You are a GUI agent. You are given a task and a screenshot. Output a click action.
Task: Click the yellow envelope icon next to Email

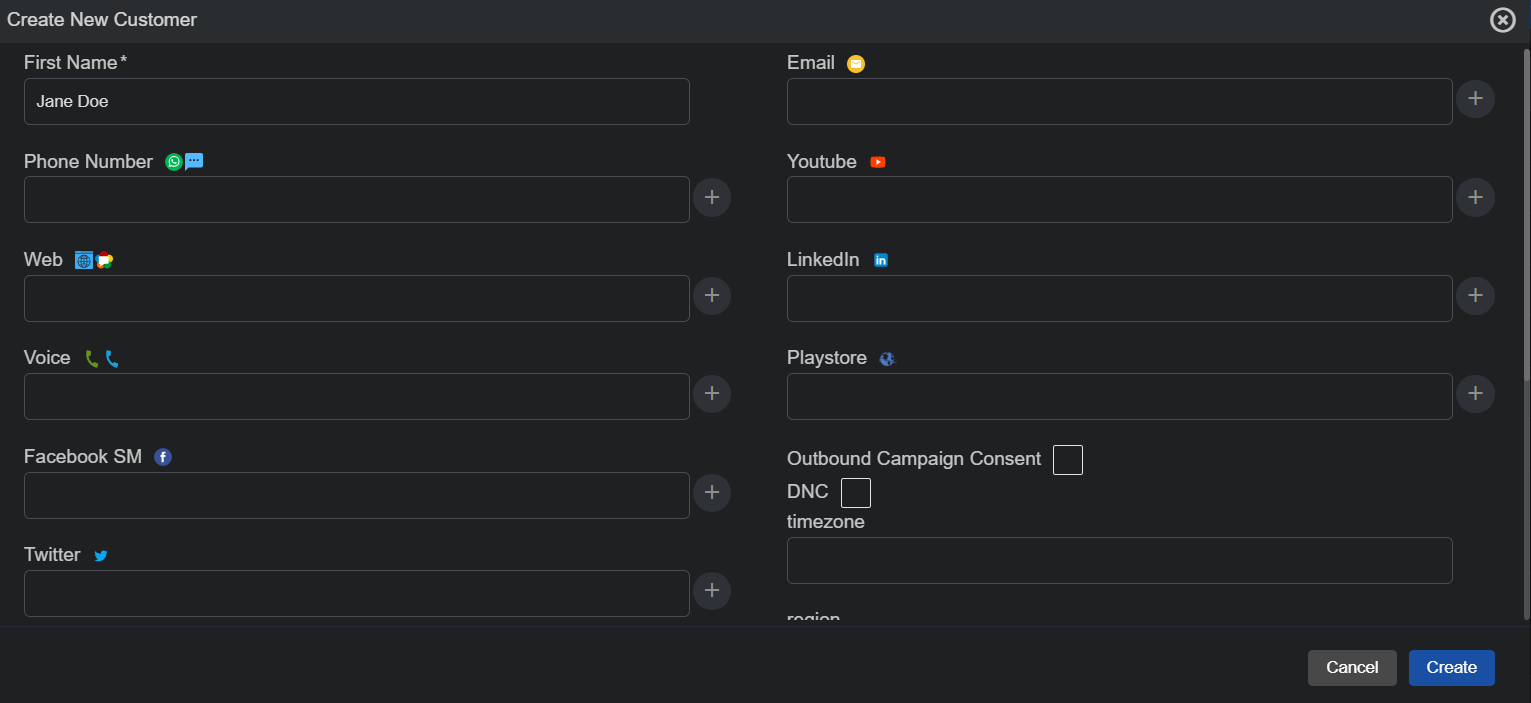[856, 64]
